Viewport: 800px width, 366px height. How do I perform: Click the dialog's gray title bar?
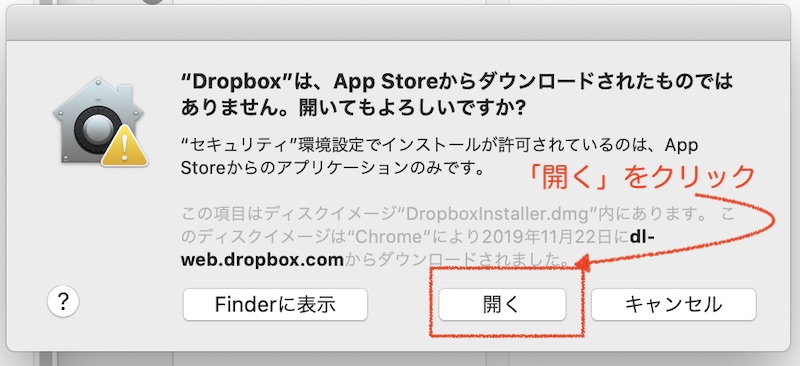398,22
